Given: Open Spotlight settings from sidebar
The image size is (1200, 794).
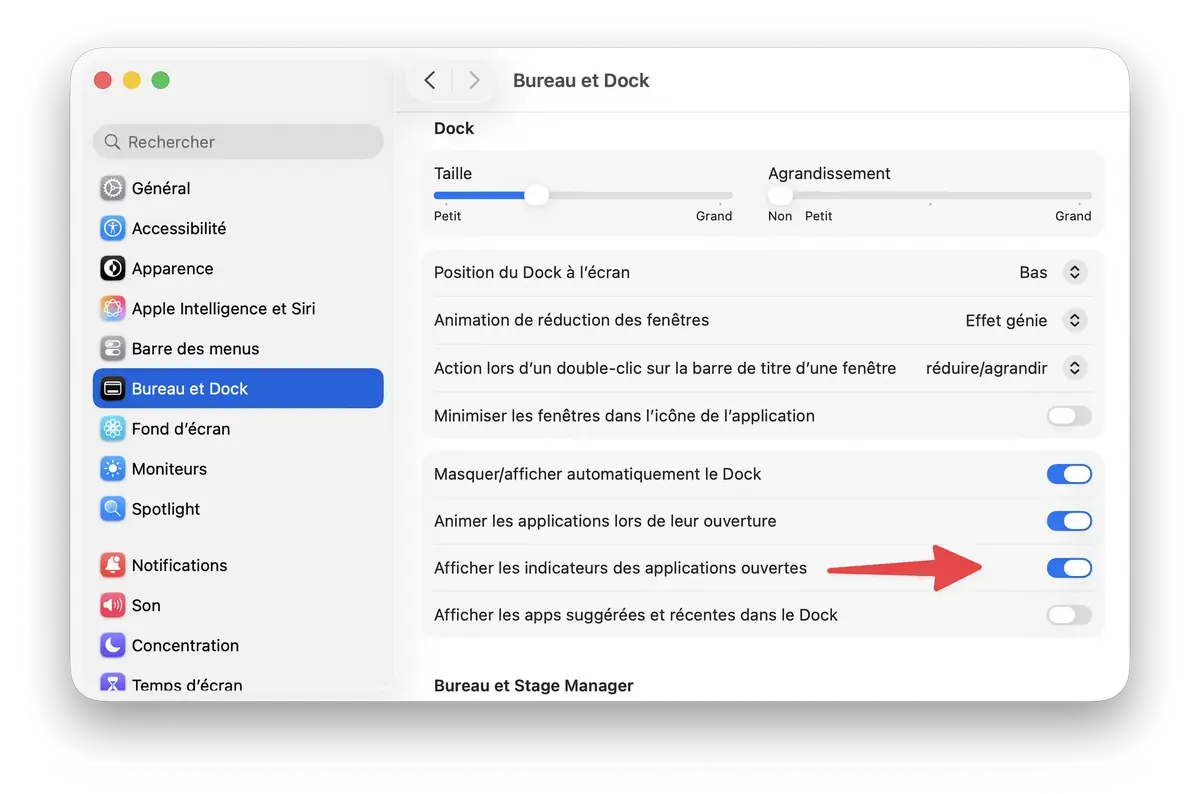Looking at the screenshot, I should [164, 508].
